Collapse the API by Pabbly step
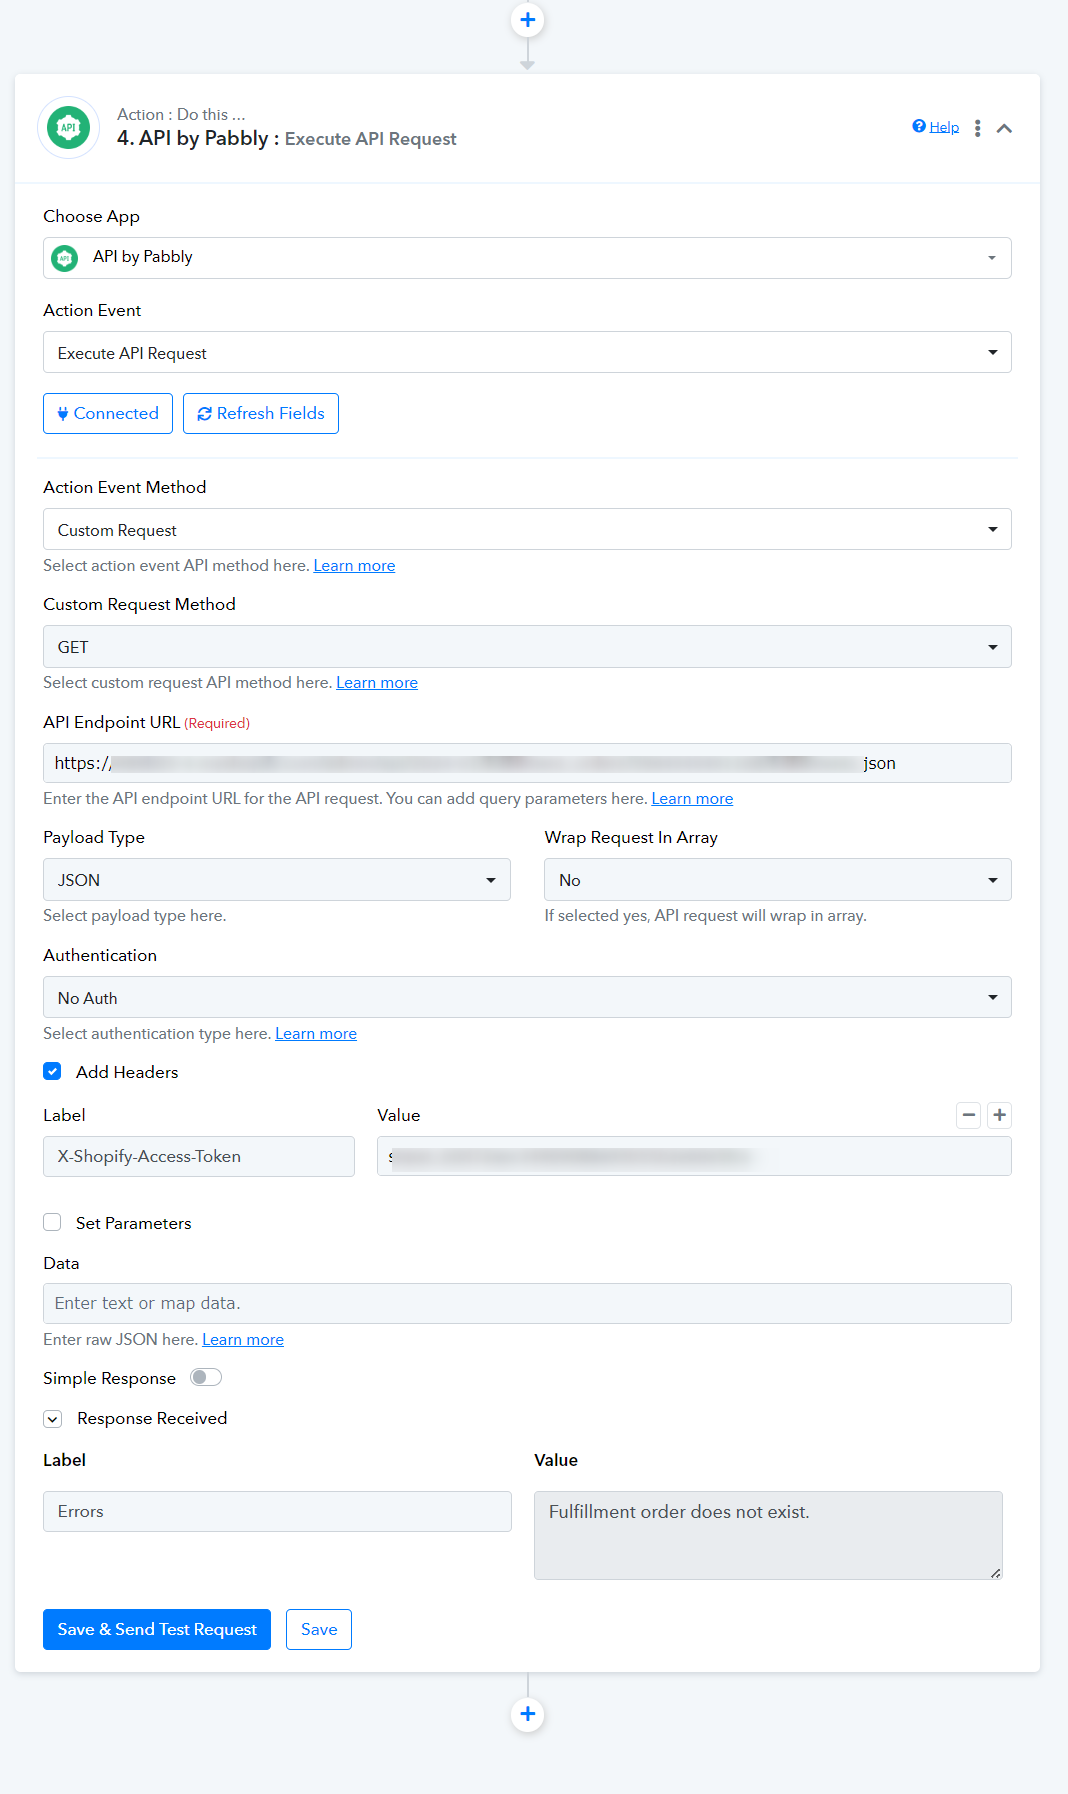1068x1794 pixels. point(1004,128)
